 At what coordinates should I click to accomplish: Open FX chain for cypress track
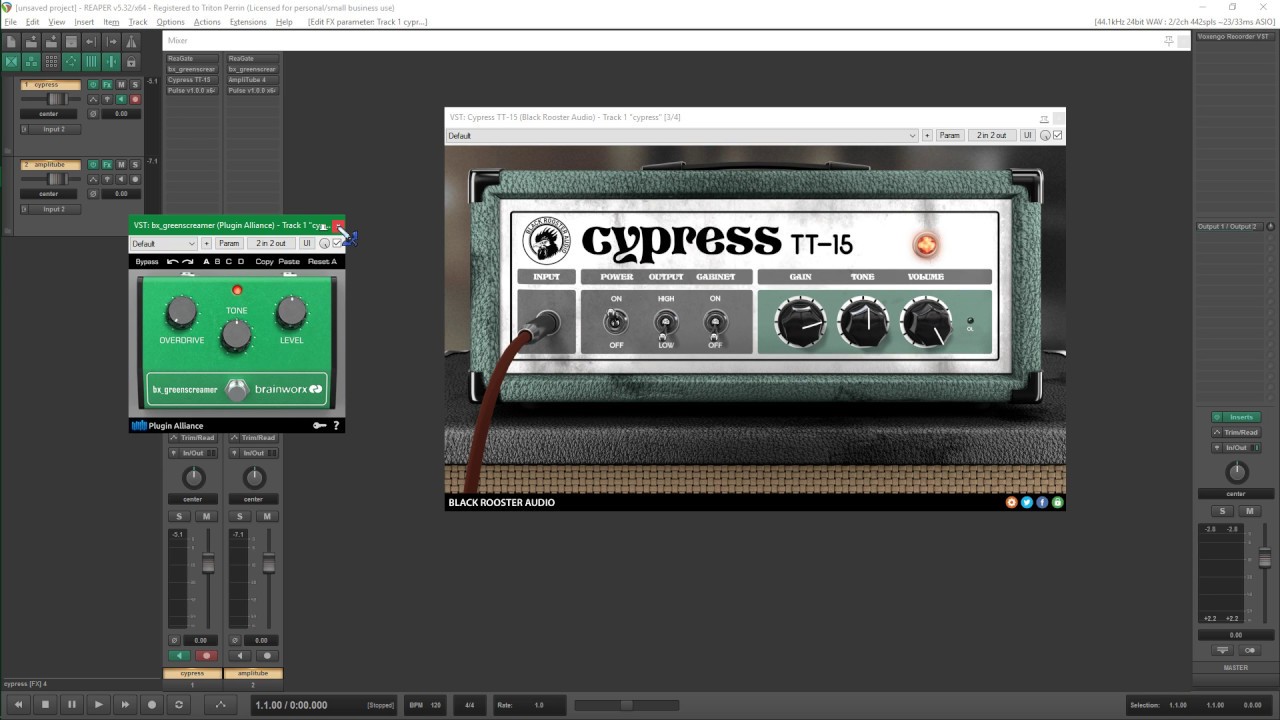click(x=107, y=85)
